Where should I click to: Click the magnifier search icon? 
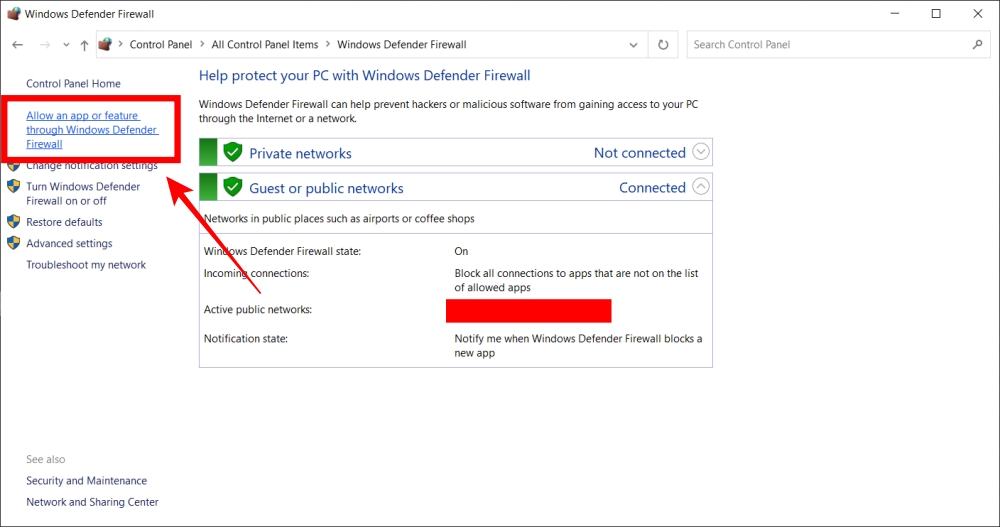pyautogui.click(x=978, y=45)
